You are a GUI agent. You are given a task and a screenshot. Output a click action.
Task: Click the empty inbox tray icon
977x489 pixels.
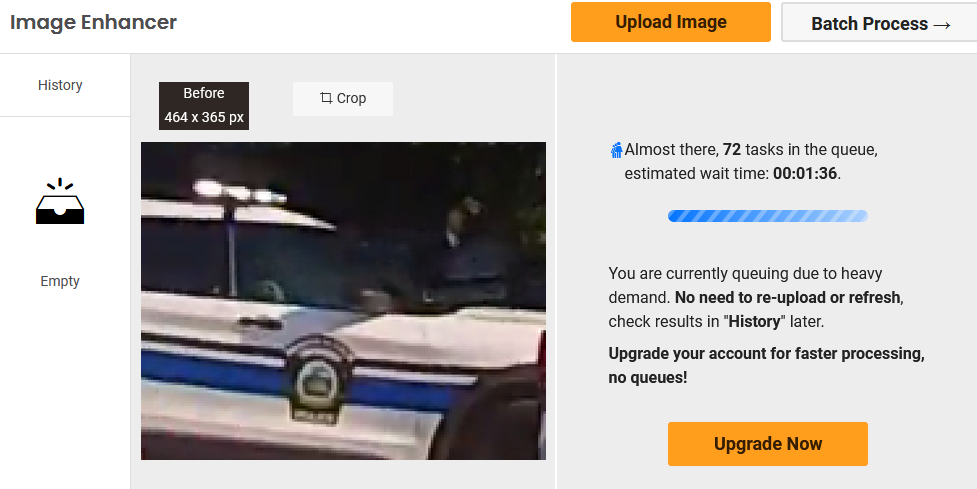click(60, 201)
